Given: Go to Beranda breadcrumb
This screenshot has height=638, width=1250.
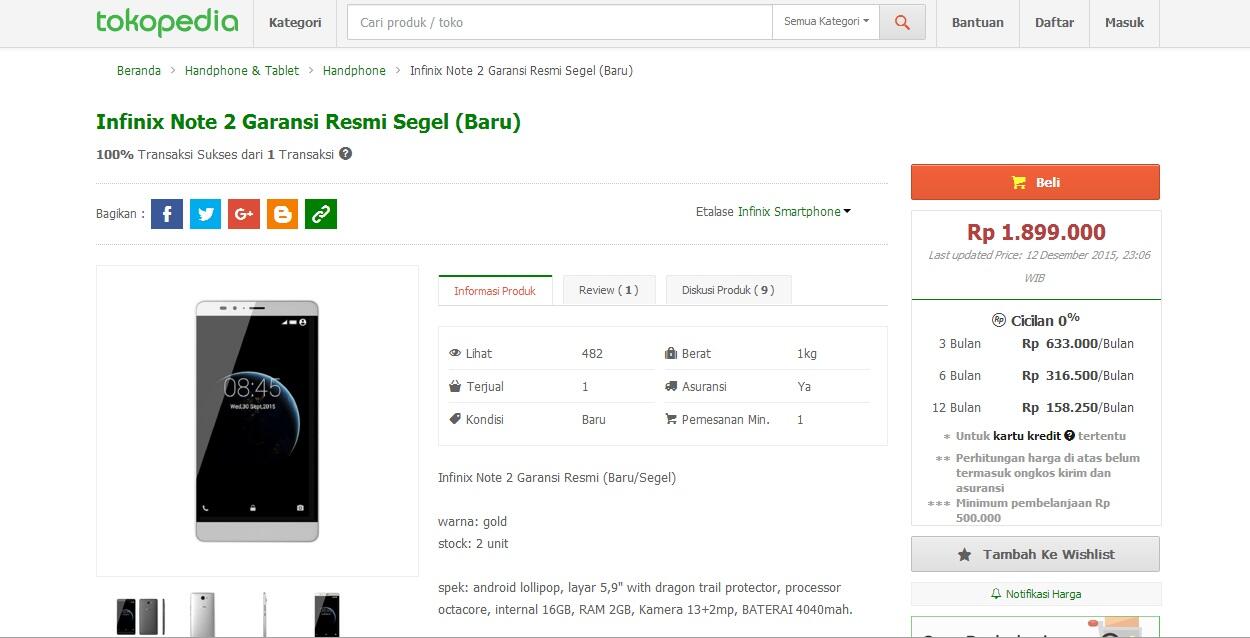Looking at the screenshot, I should pyautogui.click(x=139, y=71).
